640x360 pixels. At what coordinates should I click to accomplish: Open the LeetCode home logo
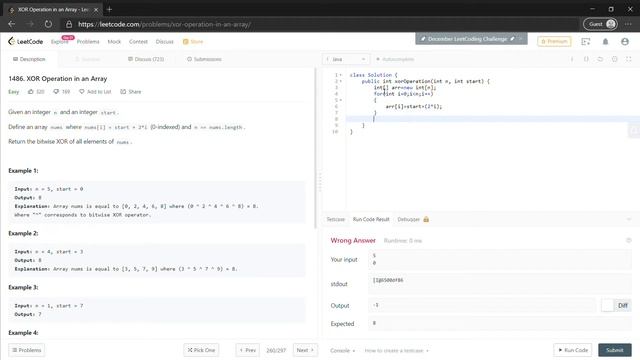25,41
